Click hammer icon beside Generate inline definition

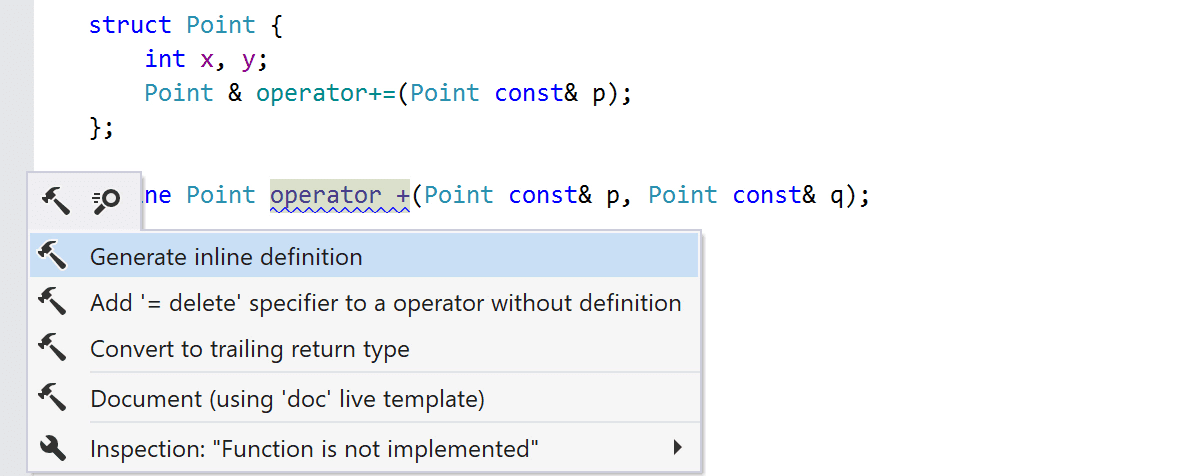point(52,257)
